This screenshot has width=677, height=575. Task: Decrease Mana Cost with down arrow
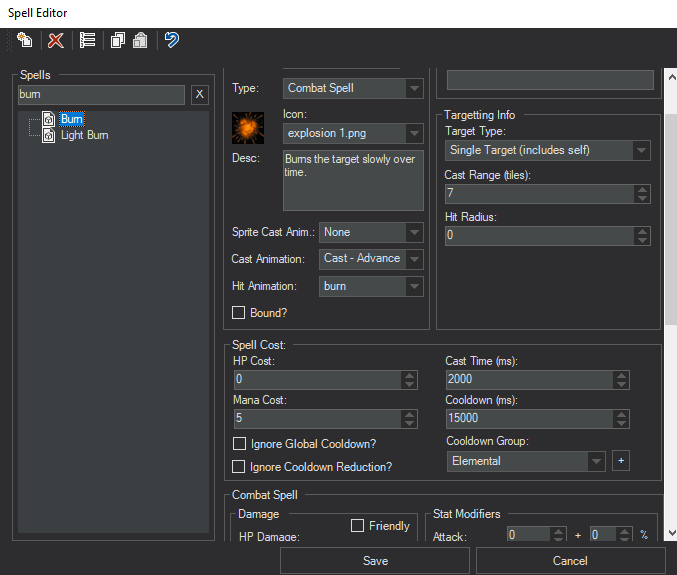tap(409, 423)
